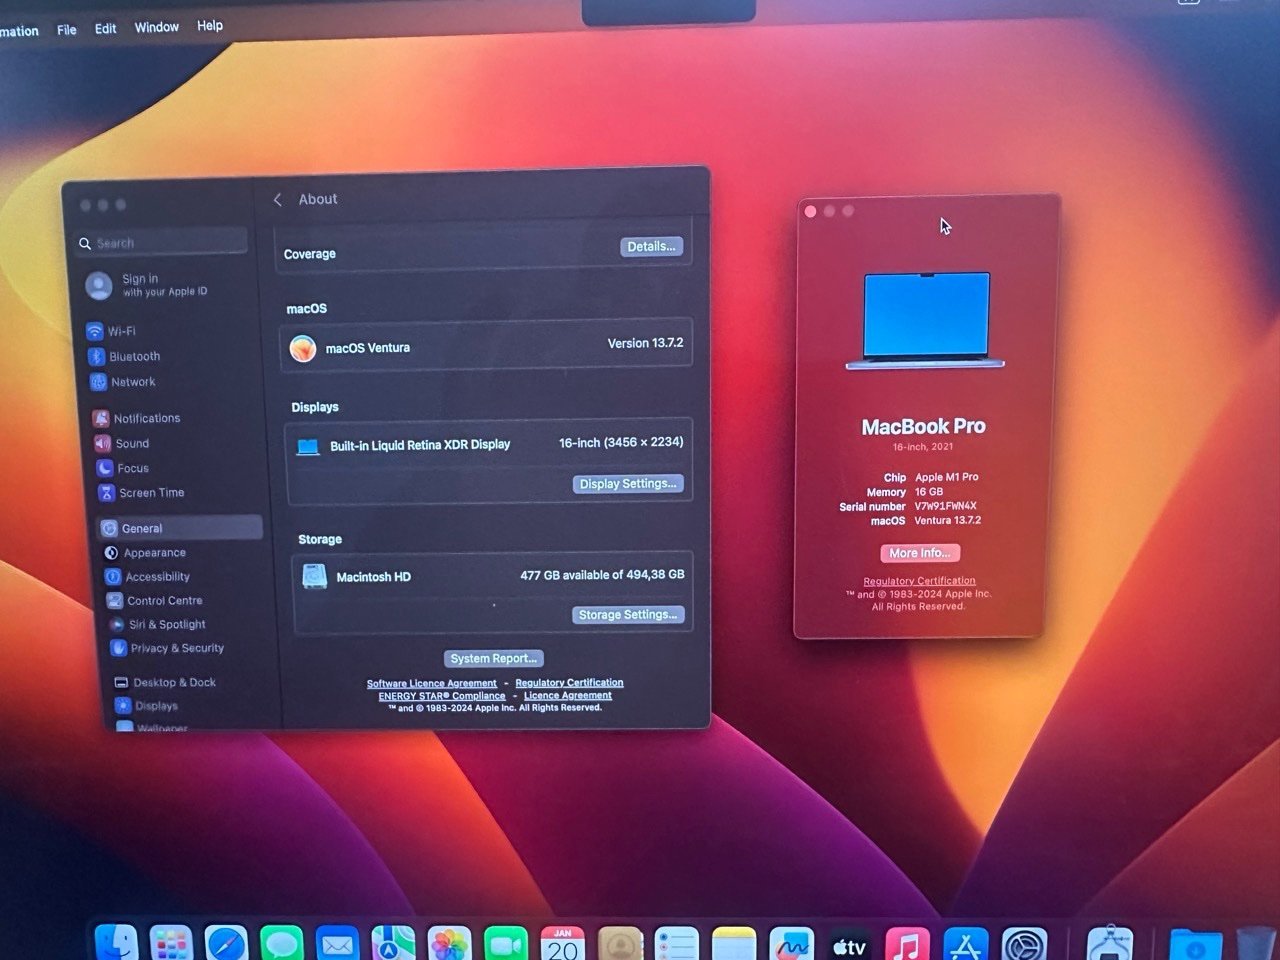Viewport: 1280px width, 960px height.
Task: Select General in the sidebar
Action: 180,528
